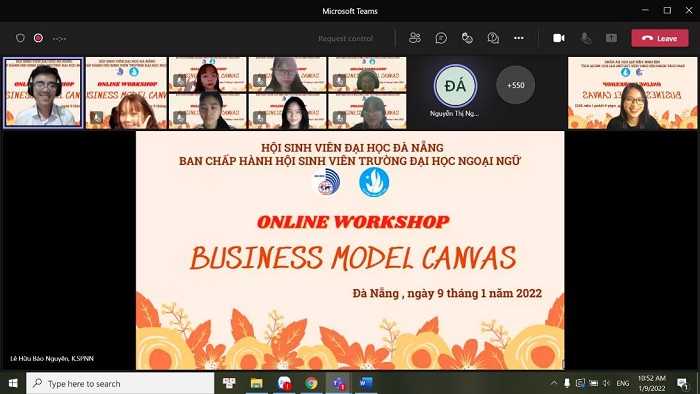
Task: Select the video of man wearing headphones
Action: (43, 93)
